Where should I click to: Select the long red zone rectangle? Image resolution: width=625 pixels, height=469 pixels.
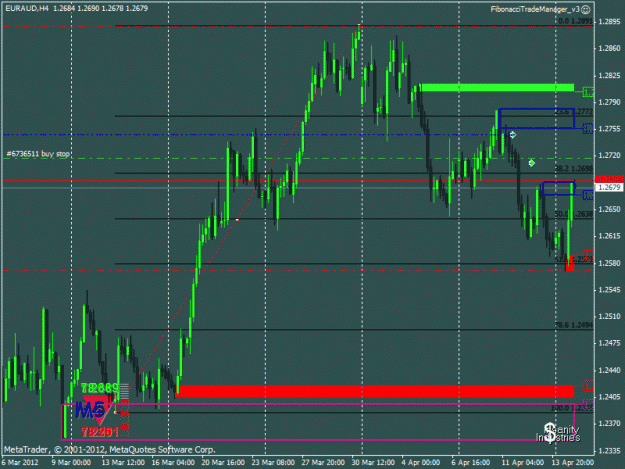point(375,391)
